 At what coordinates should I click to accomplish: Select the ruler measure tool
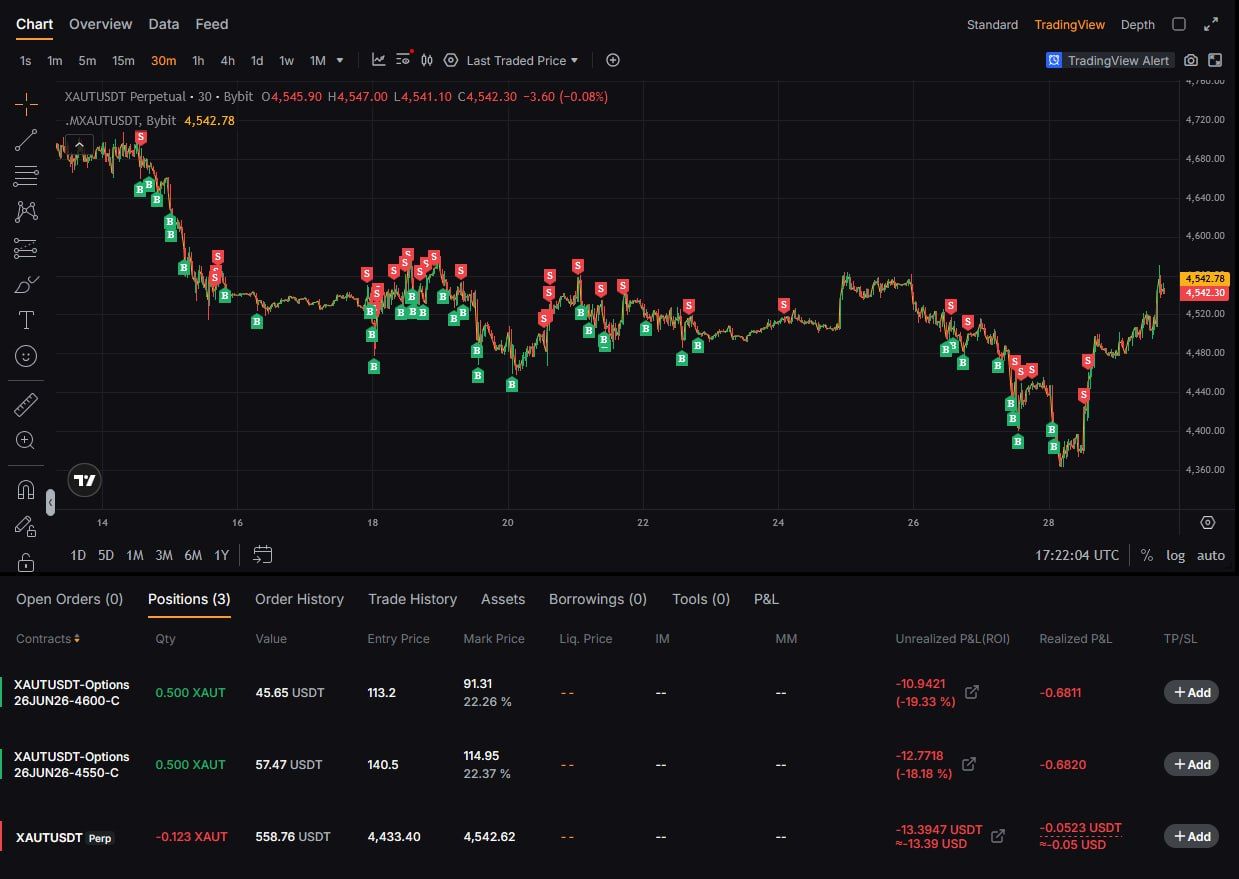click(26, 404)
